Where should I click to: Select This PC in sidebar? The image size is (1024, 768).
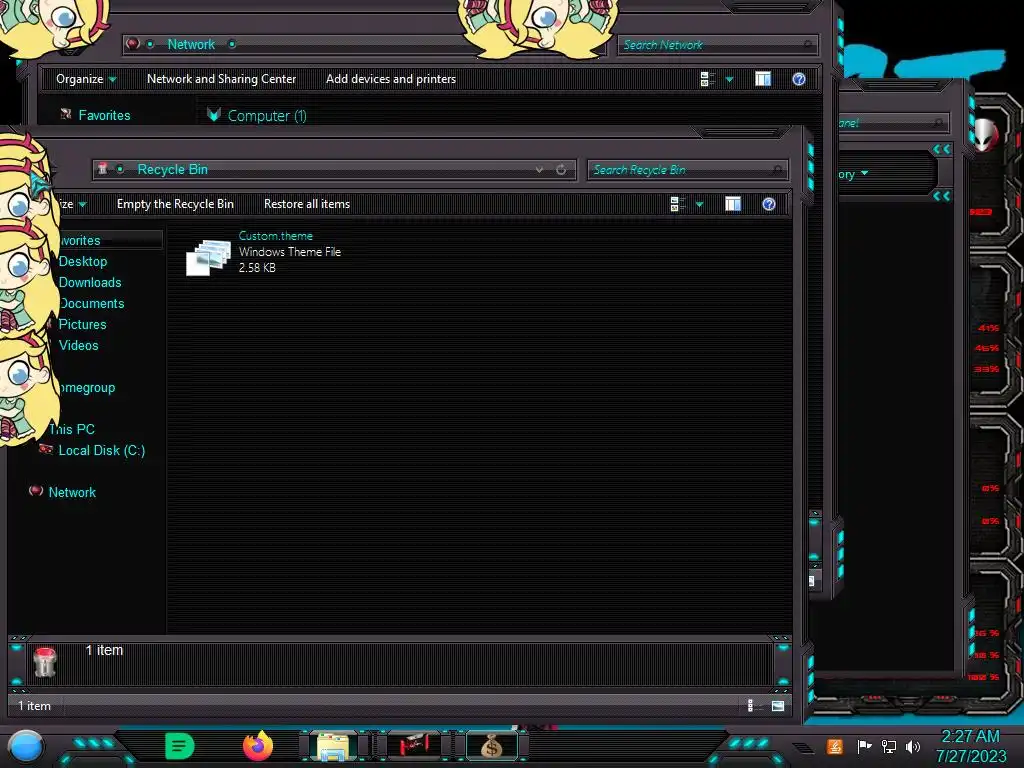pos(72,429)
